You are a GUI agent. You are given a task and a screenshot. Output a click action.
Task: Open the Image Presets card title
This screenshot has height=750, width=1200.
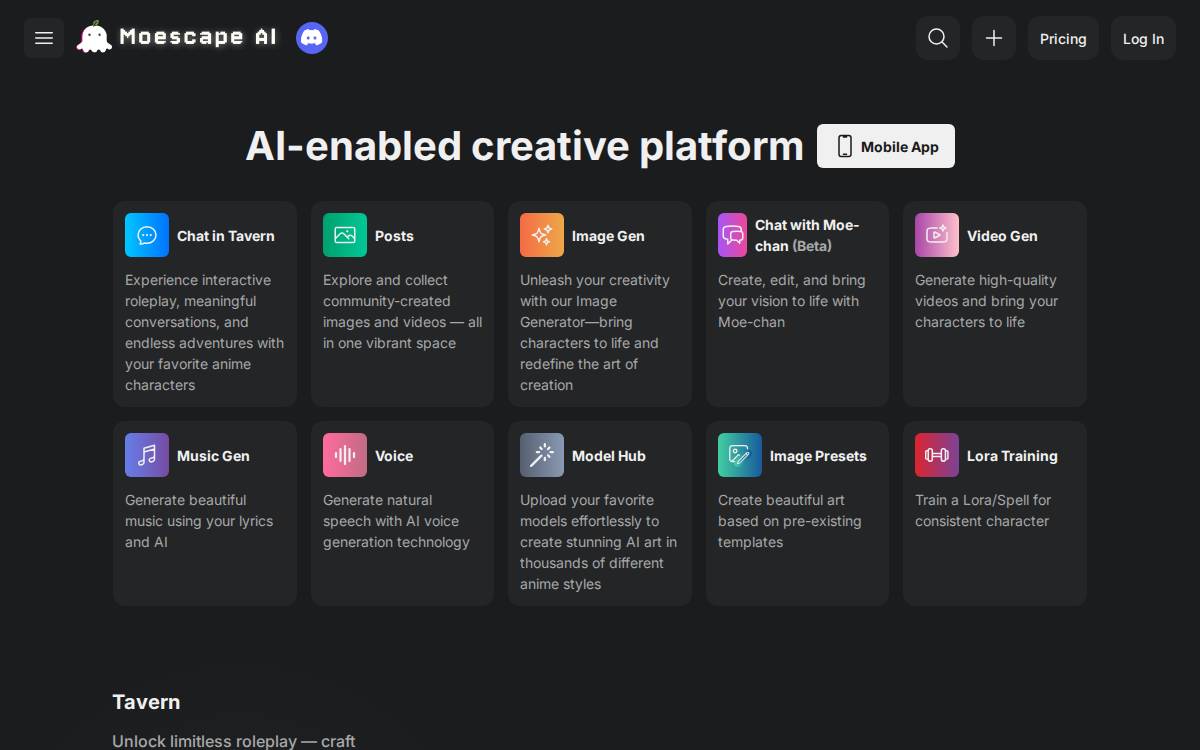point(818,456)
